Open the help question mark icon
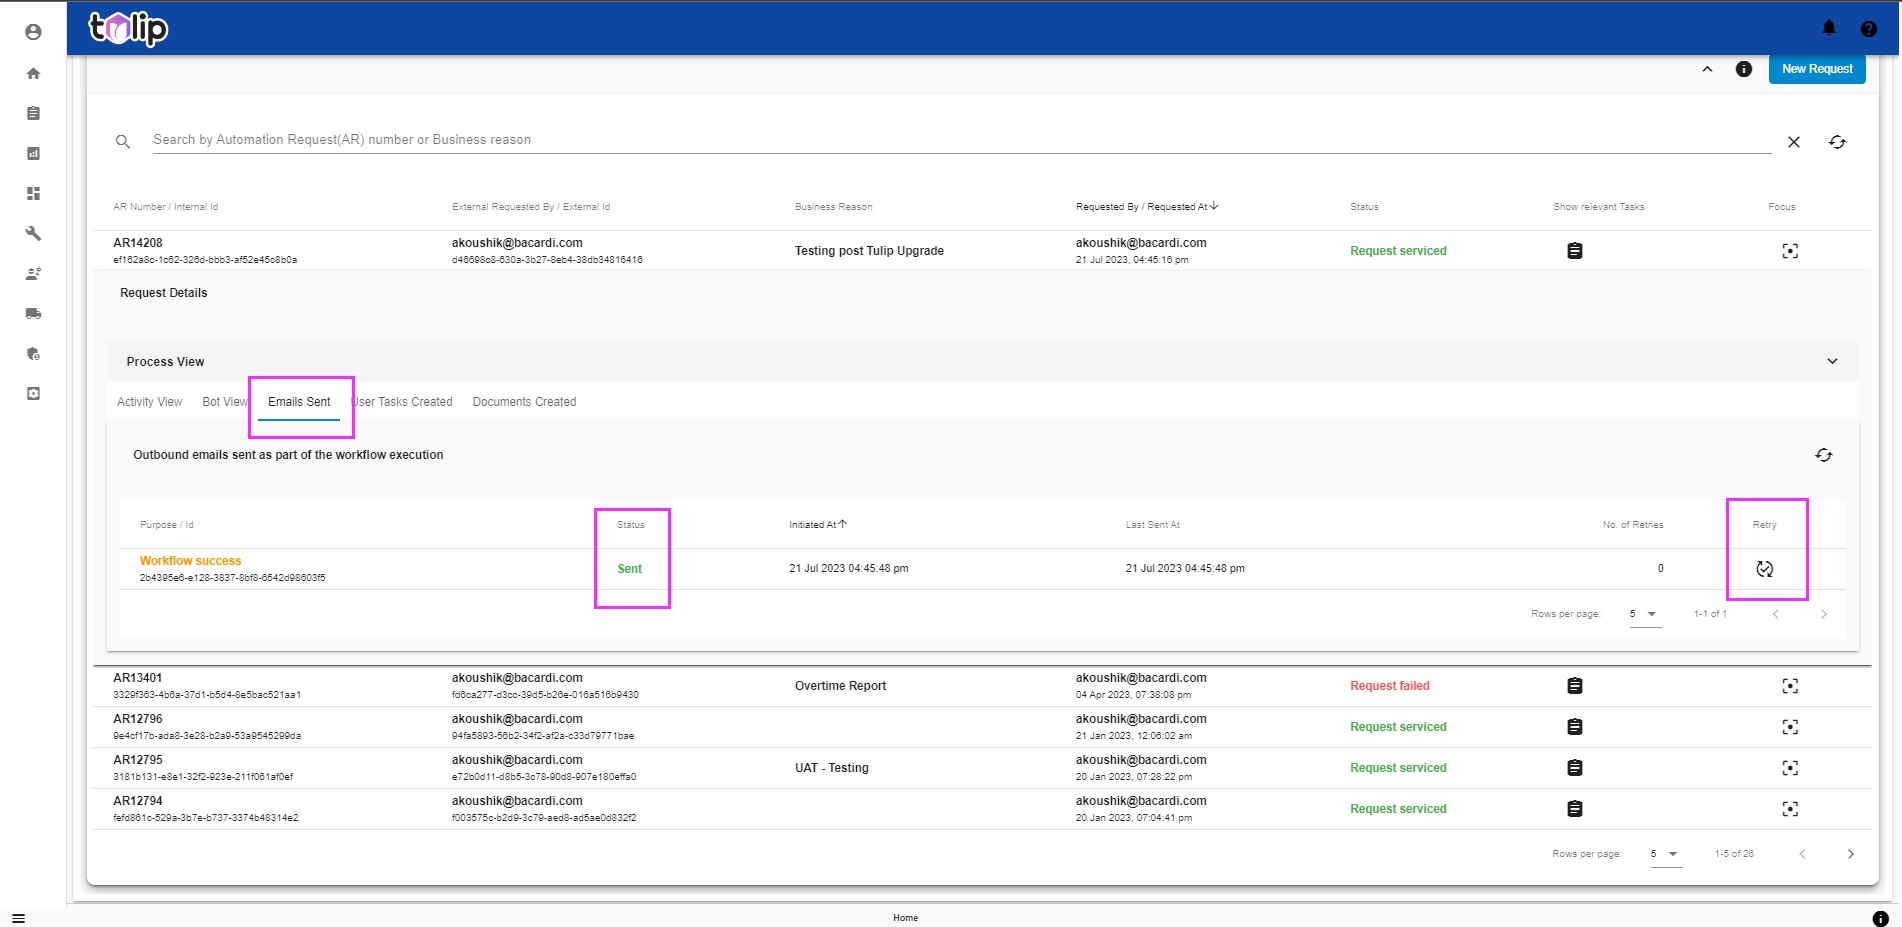 1868,29
